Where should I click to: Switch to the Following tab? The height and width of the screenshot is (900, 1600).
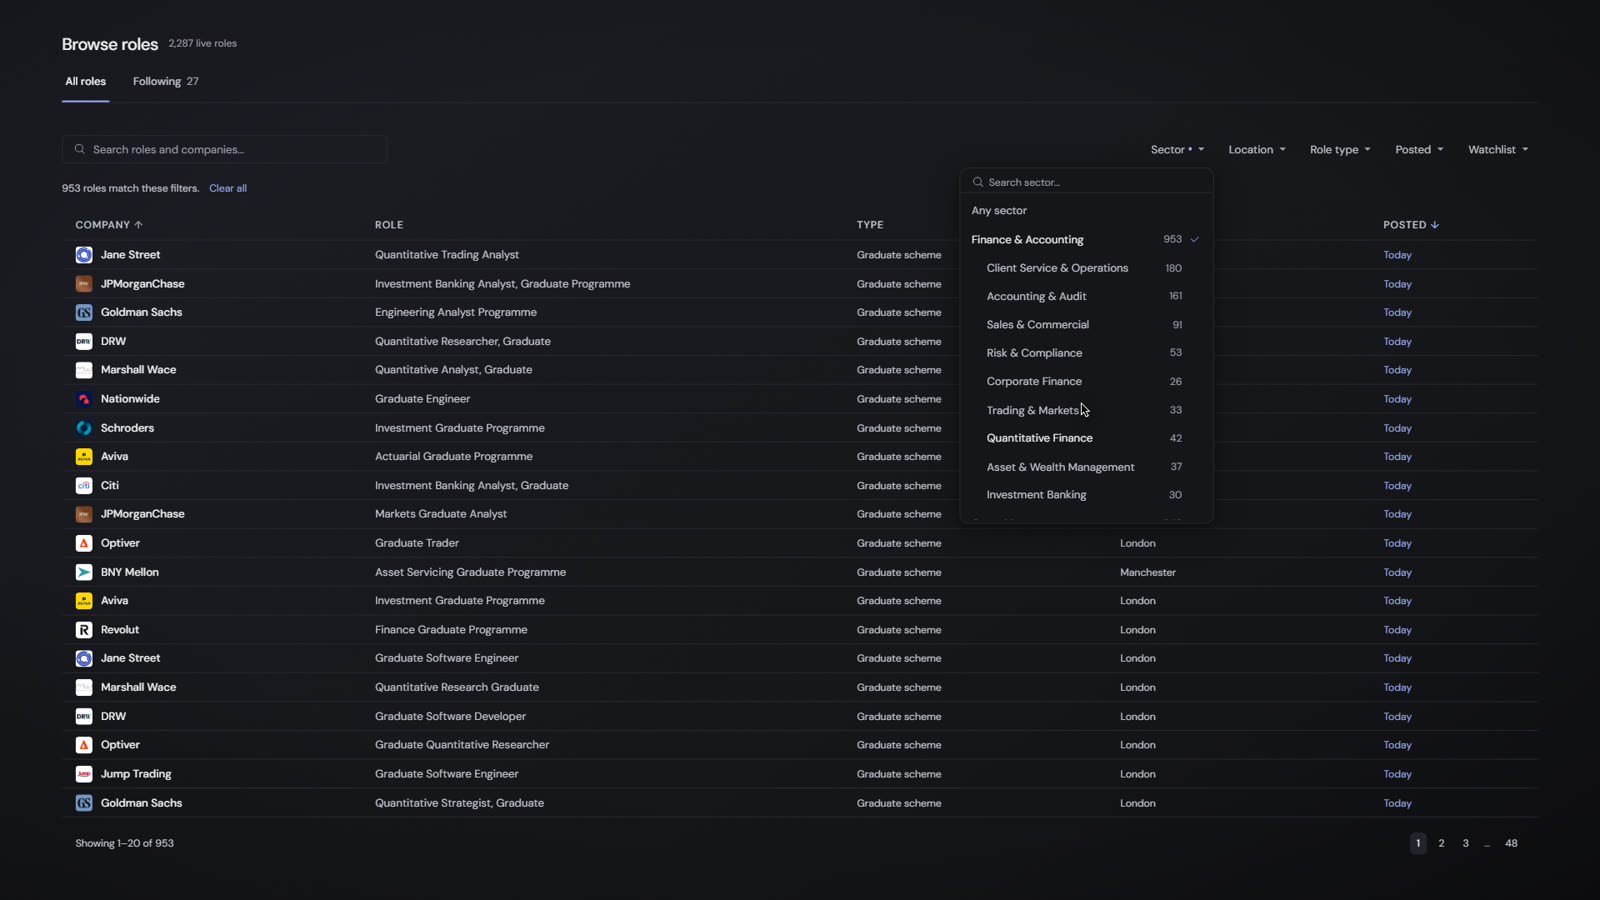(166, 82)
